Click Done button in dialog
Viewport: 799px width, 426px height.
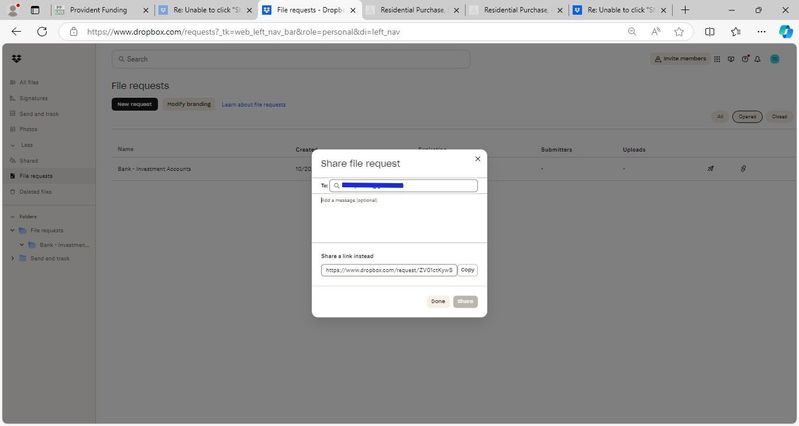pos(438,302)
